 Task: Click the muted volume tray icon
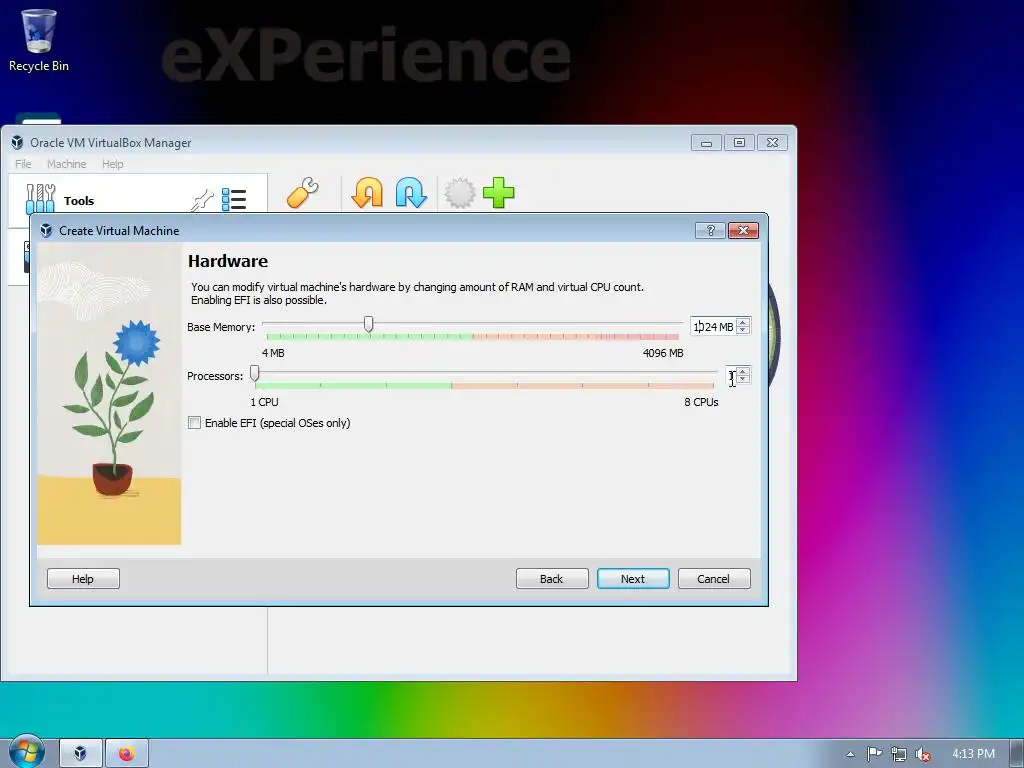pyautogui.click(x=923, y=754)
